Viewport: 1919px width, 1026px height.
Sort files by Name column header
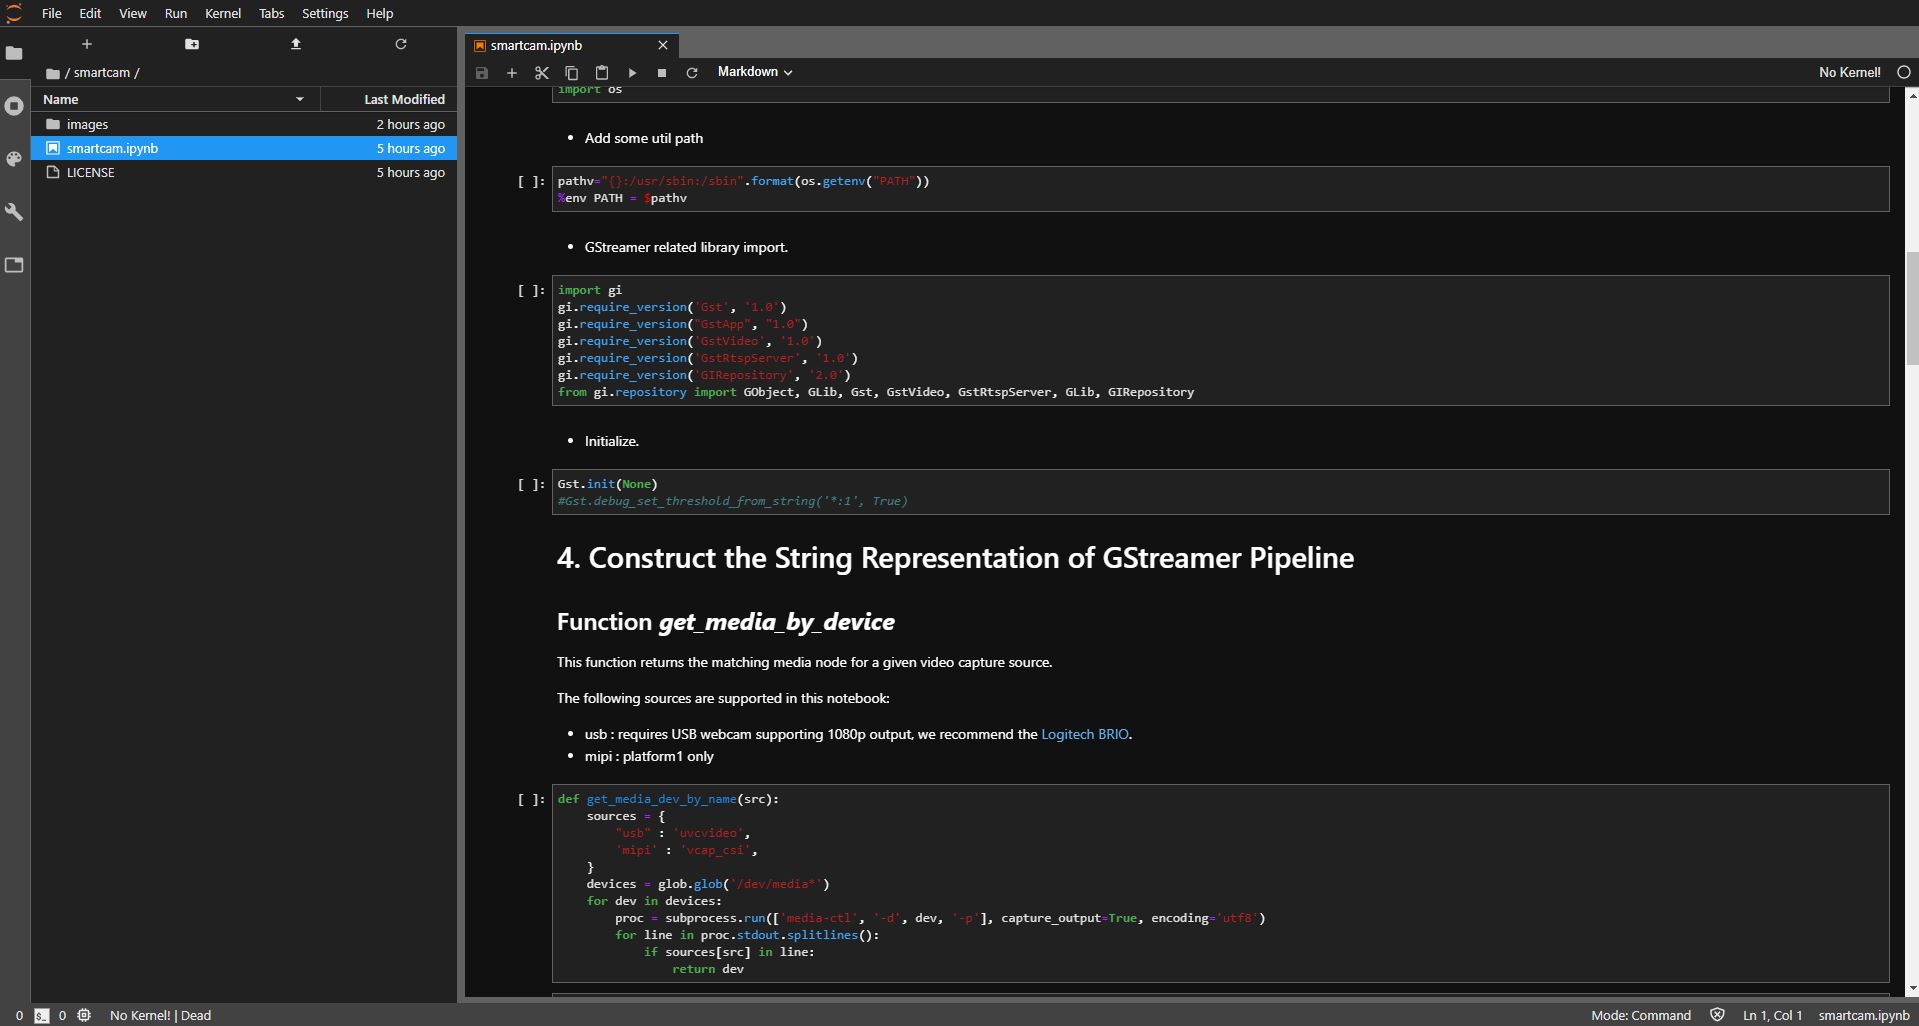pos(61,99)
